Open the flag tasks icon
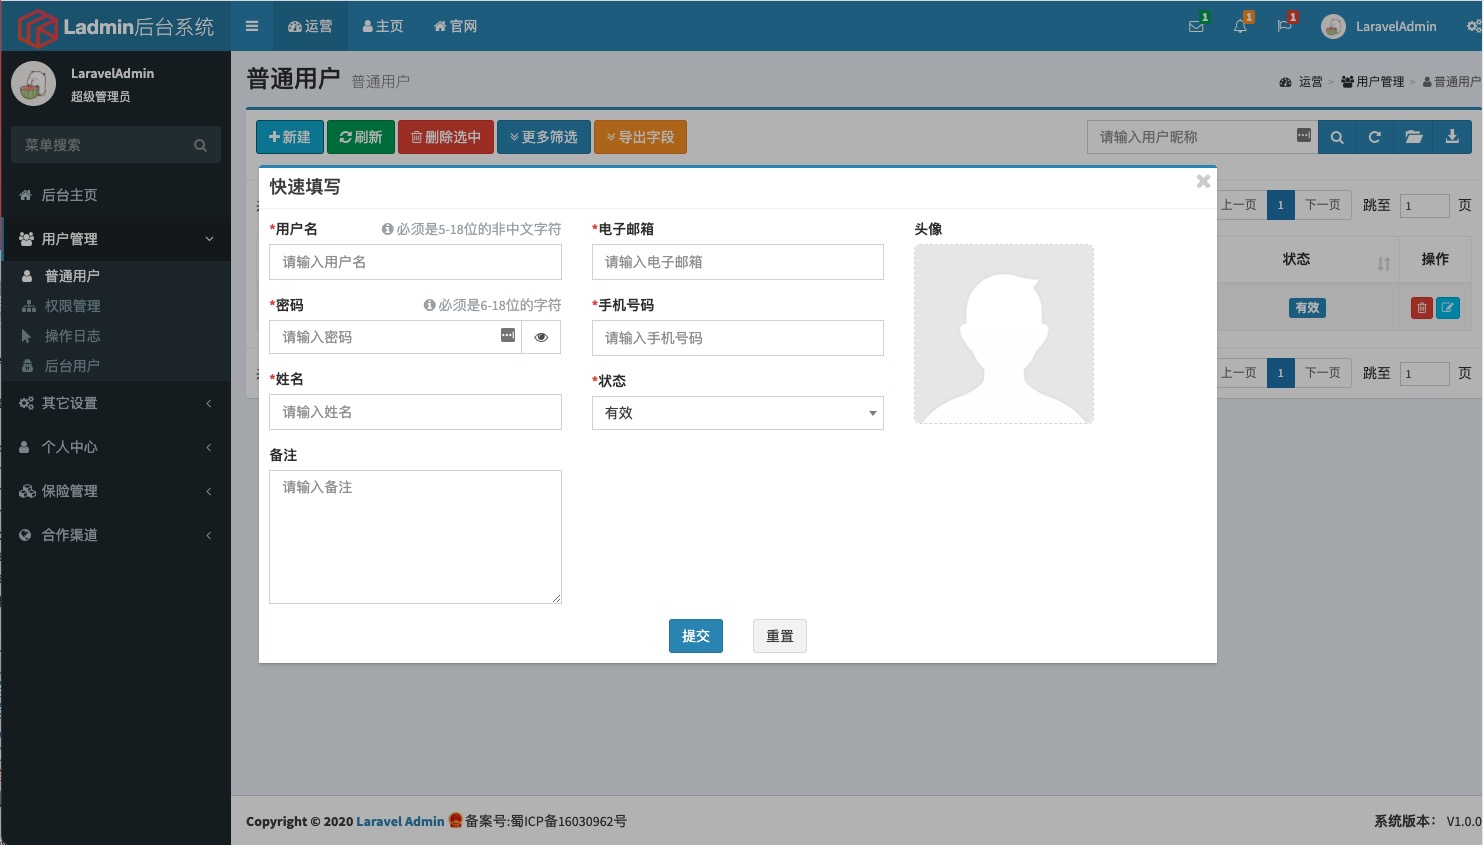The width and height of the screenshot is (1484, 845). 1284,26
